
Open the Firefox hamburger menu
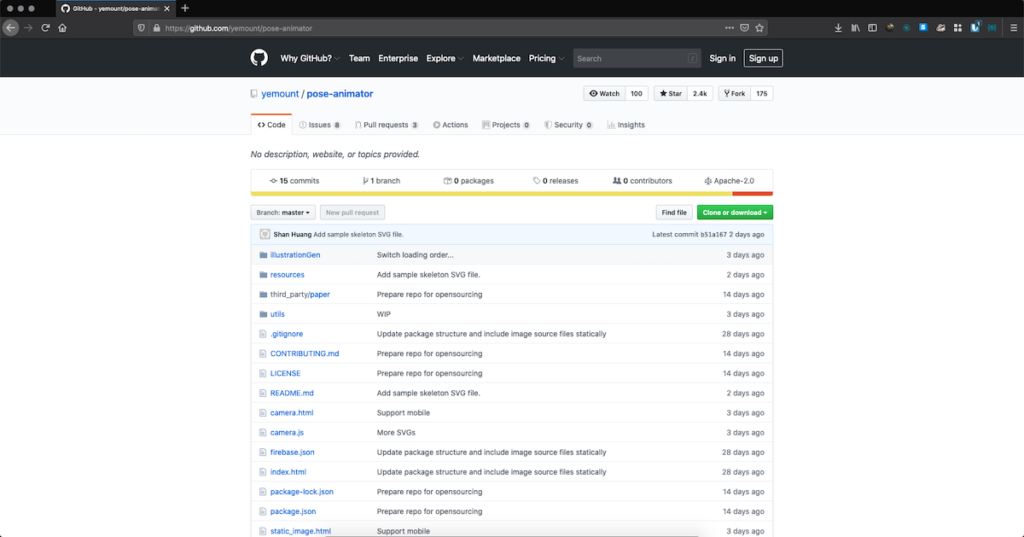(1013, 28)
